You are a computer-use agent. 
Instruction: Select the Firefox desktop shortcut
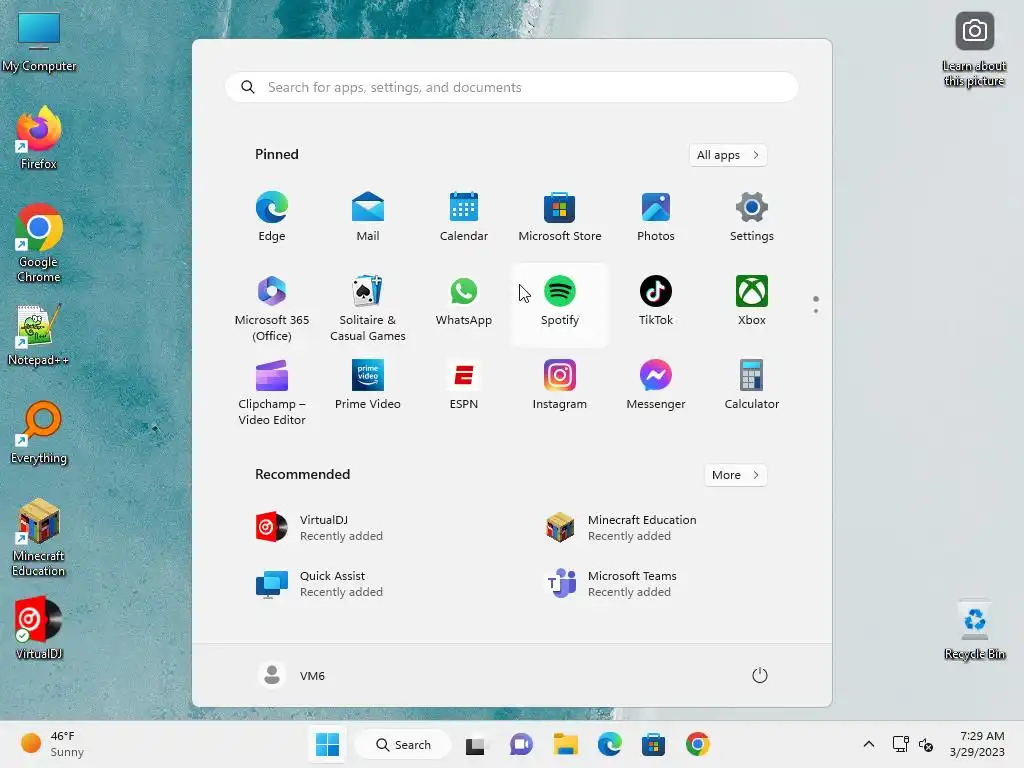tap(39, 138)
